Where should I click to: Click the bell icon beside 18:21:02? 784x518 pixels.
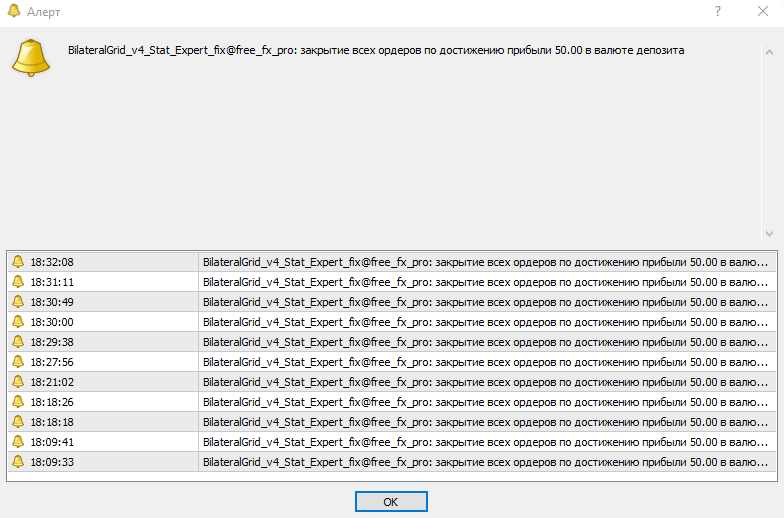tap(18, 382)
